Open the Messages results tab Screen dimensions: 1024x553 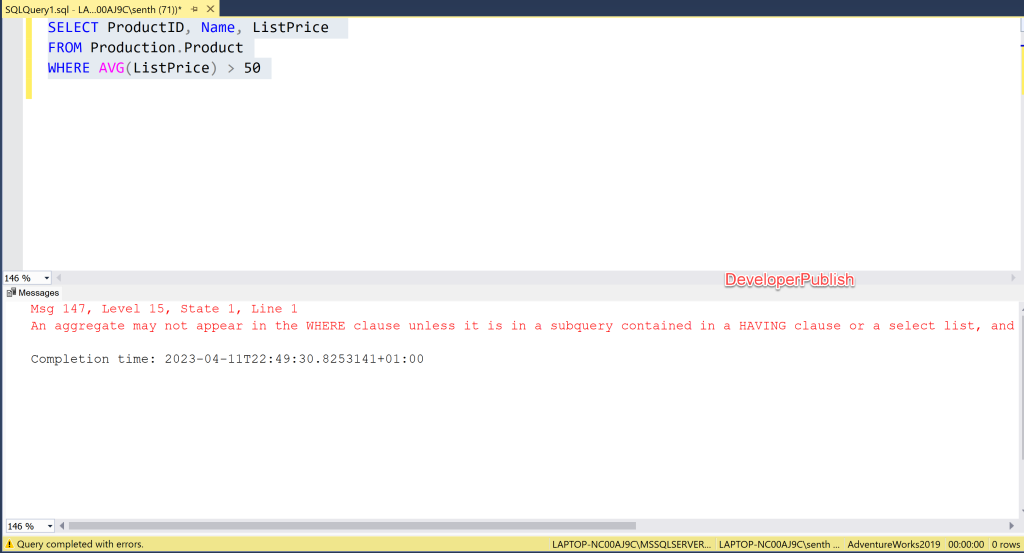pos(33,292)
